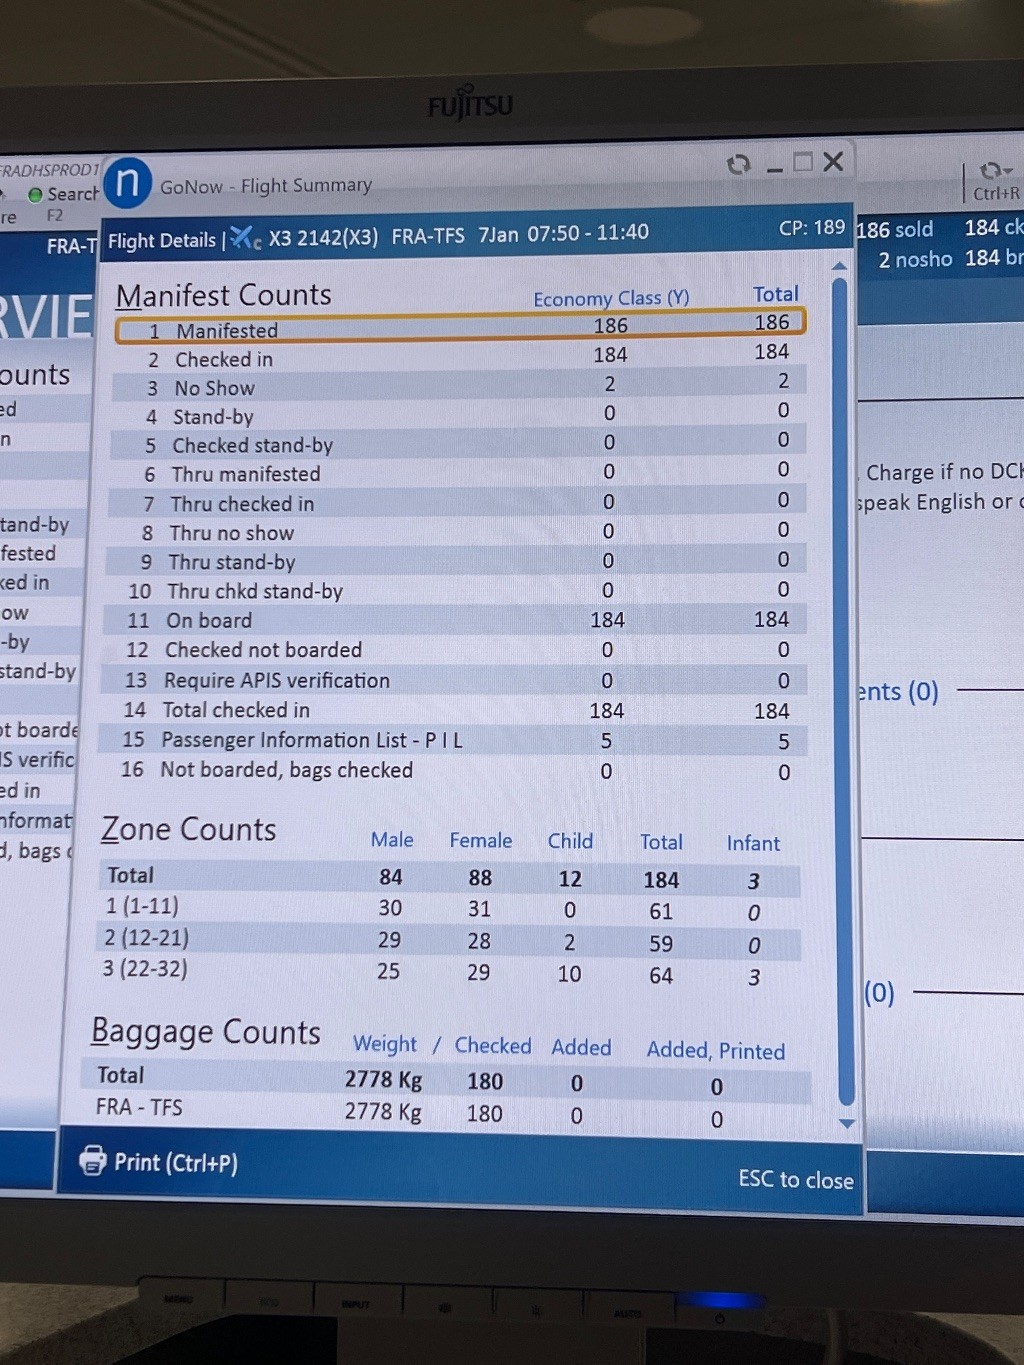Click the 'ESC to close' label
Viewport: 1024px width, 1365px height.
(x=795, y=1179)
